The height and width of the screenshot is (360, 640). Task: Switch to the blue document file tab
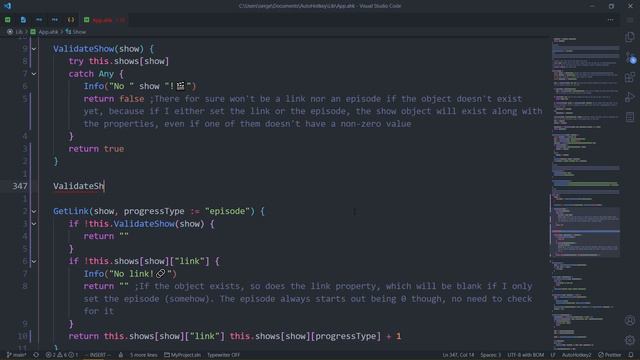pyautogui.click(x=23, y=20)
